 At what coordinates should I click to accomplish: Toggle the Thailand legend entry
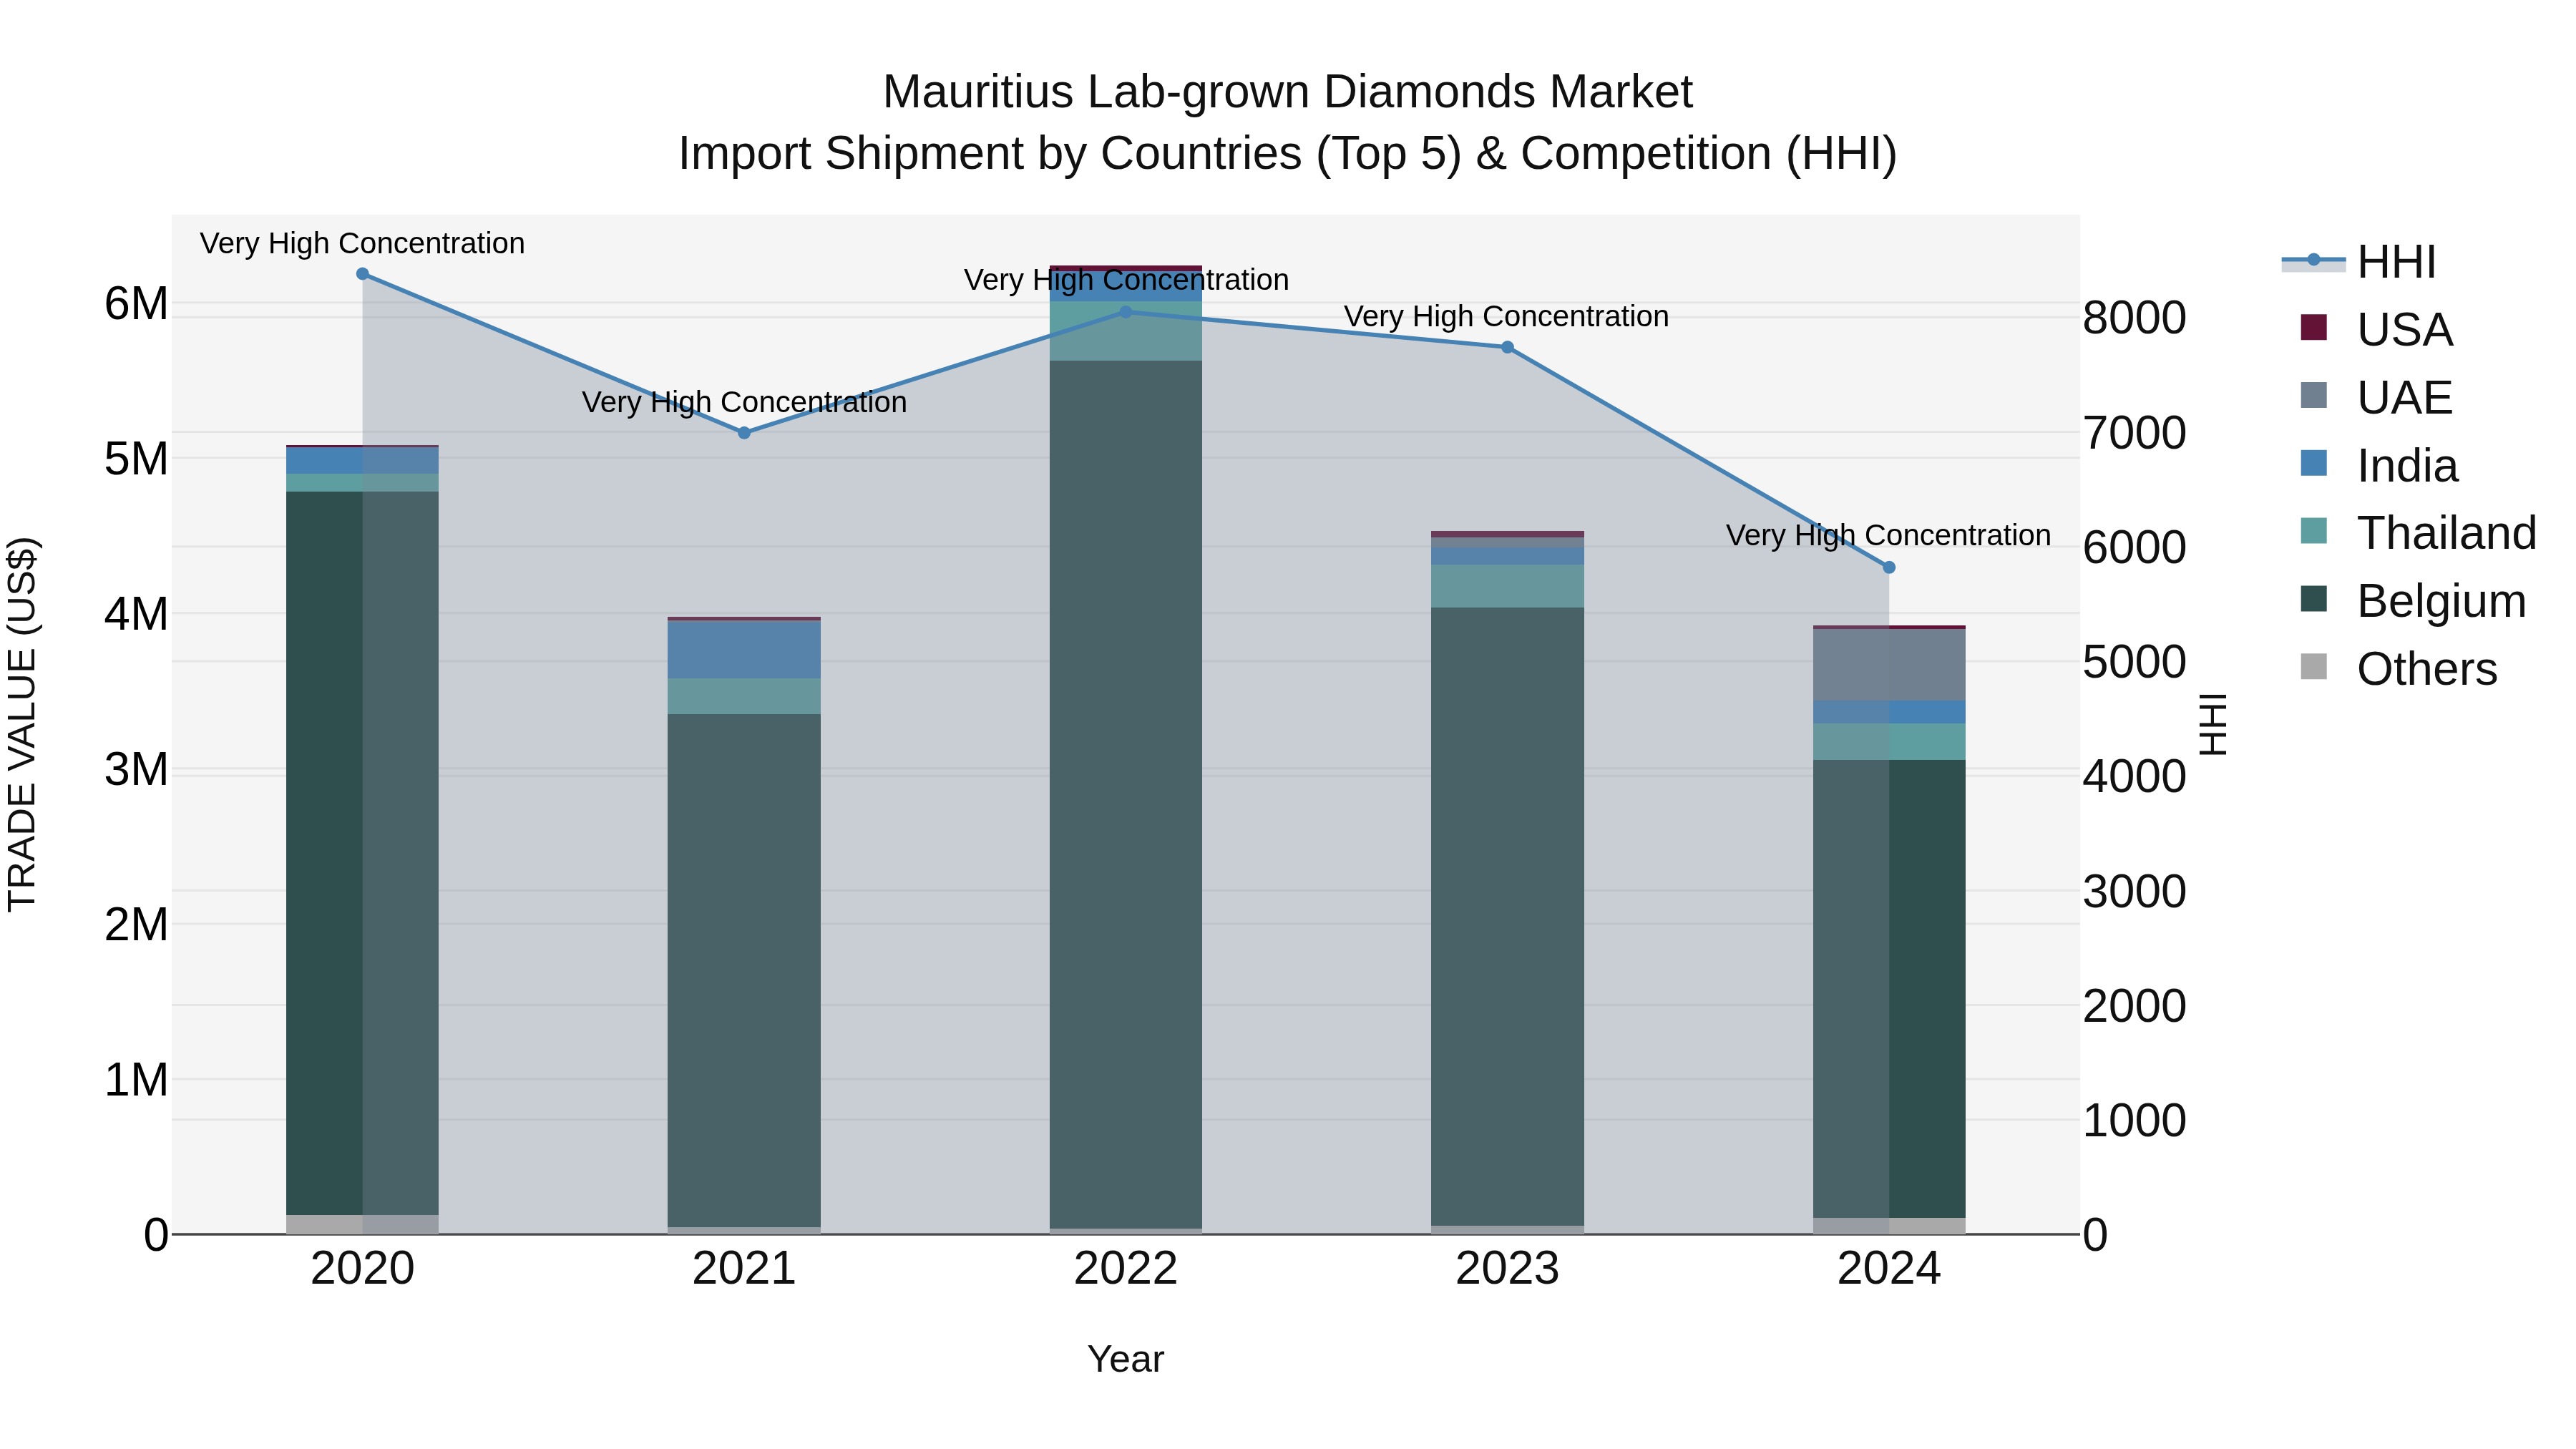click(x=2418, y=533)
